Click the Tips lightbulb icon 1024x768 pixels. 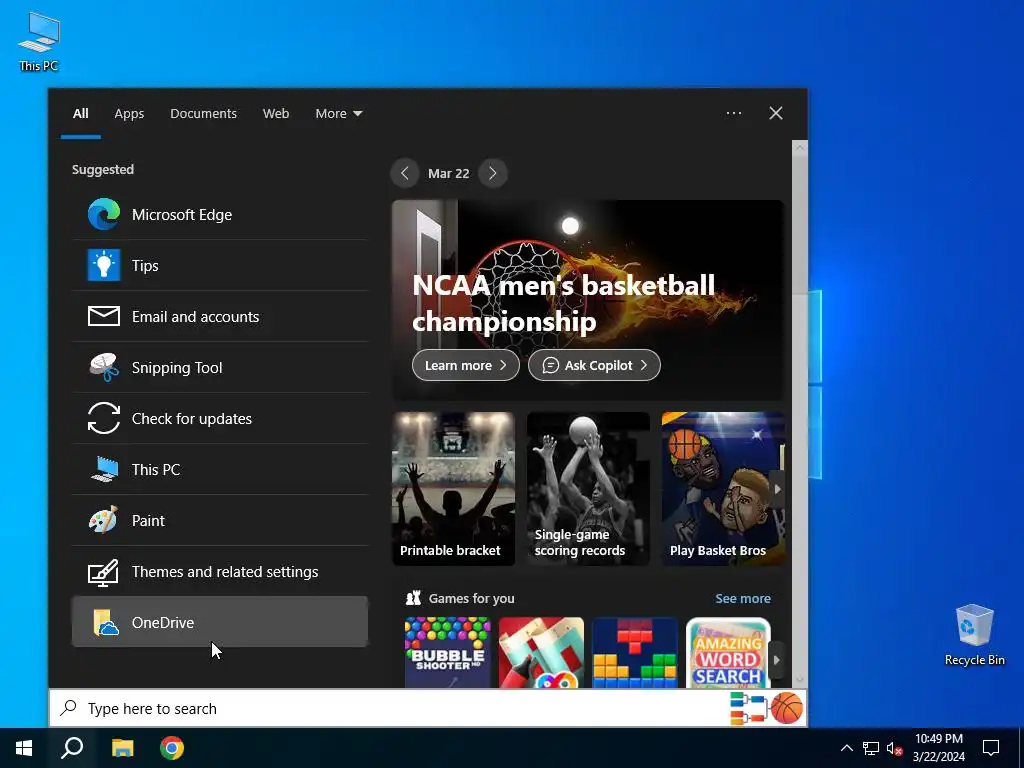[104, 265]
